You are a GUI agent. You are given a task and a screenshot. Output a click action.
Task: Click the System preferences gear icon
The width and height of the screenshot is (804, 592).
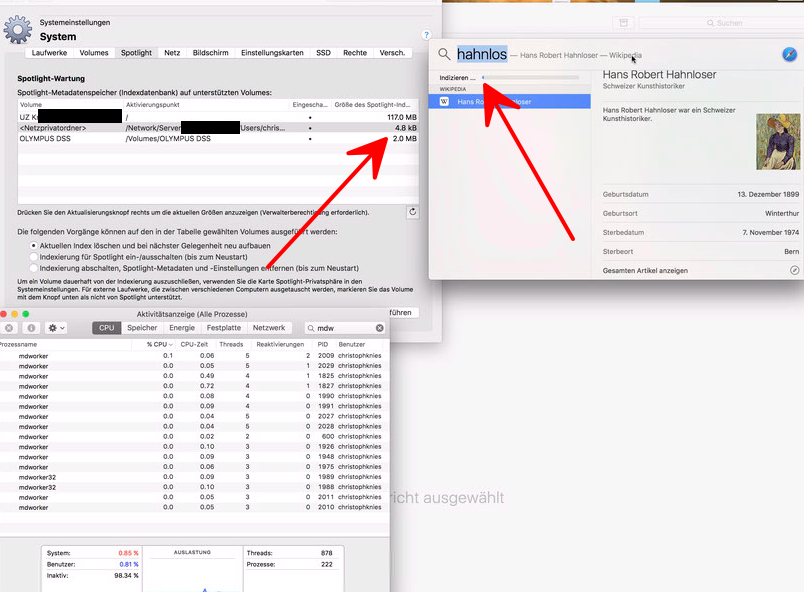click(x=18, y=29)
